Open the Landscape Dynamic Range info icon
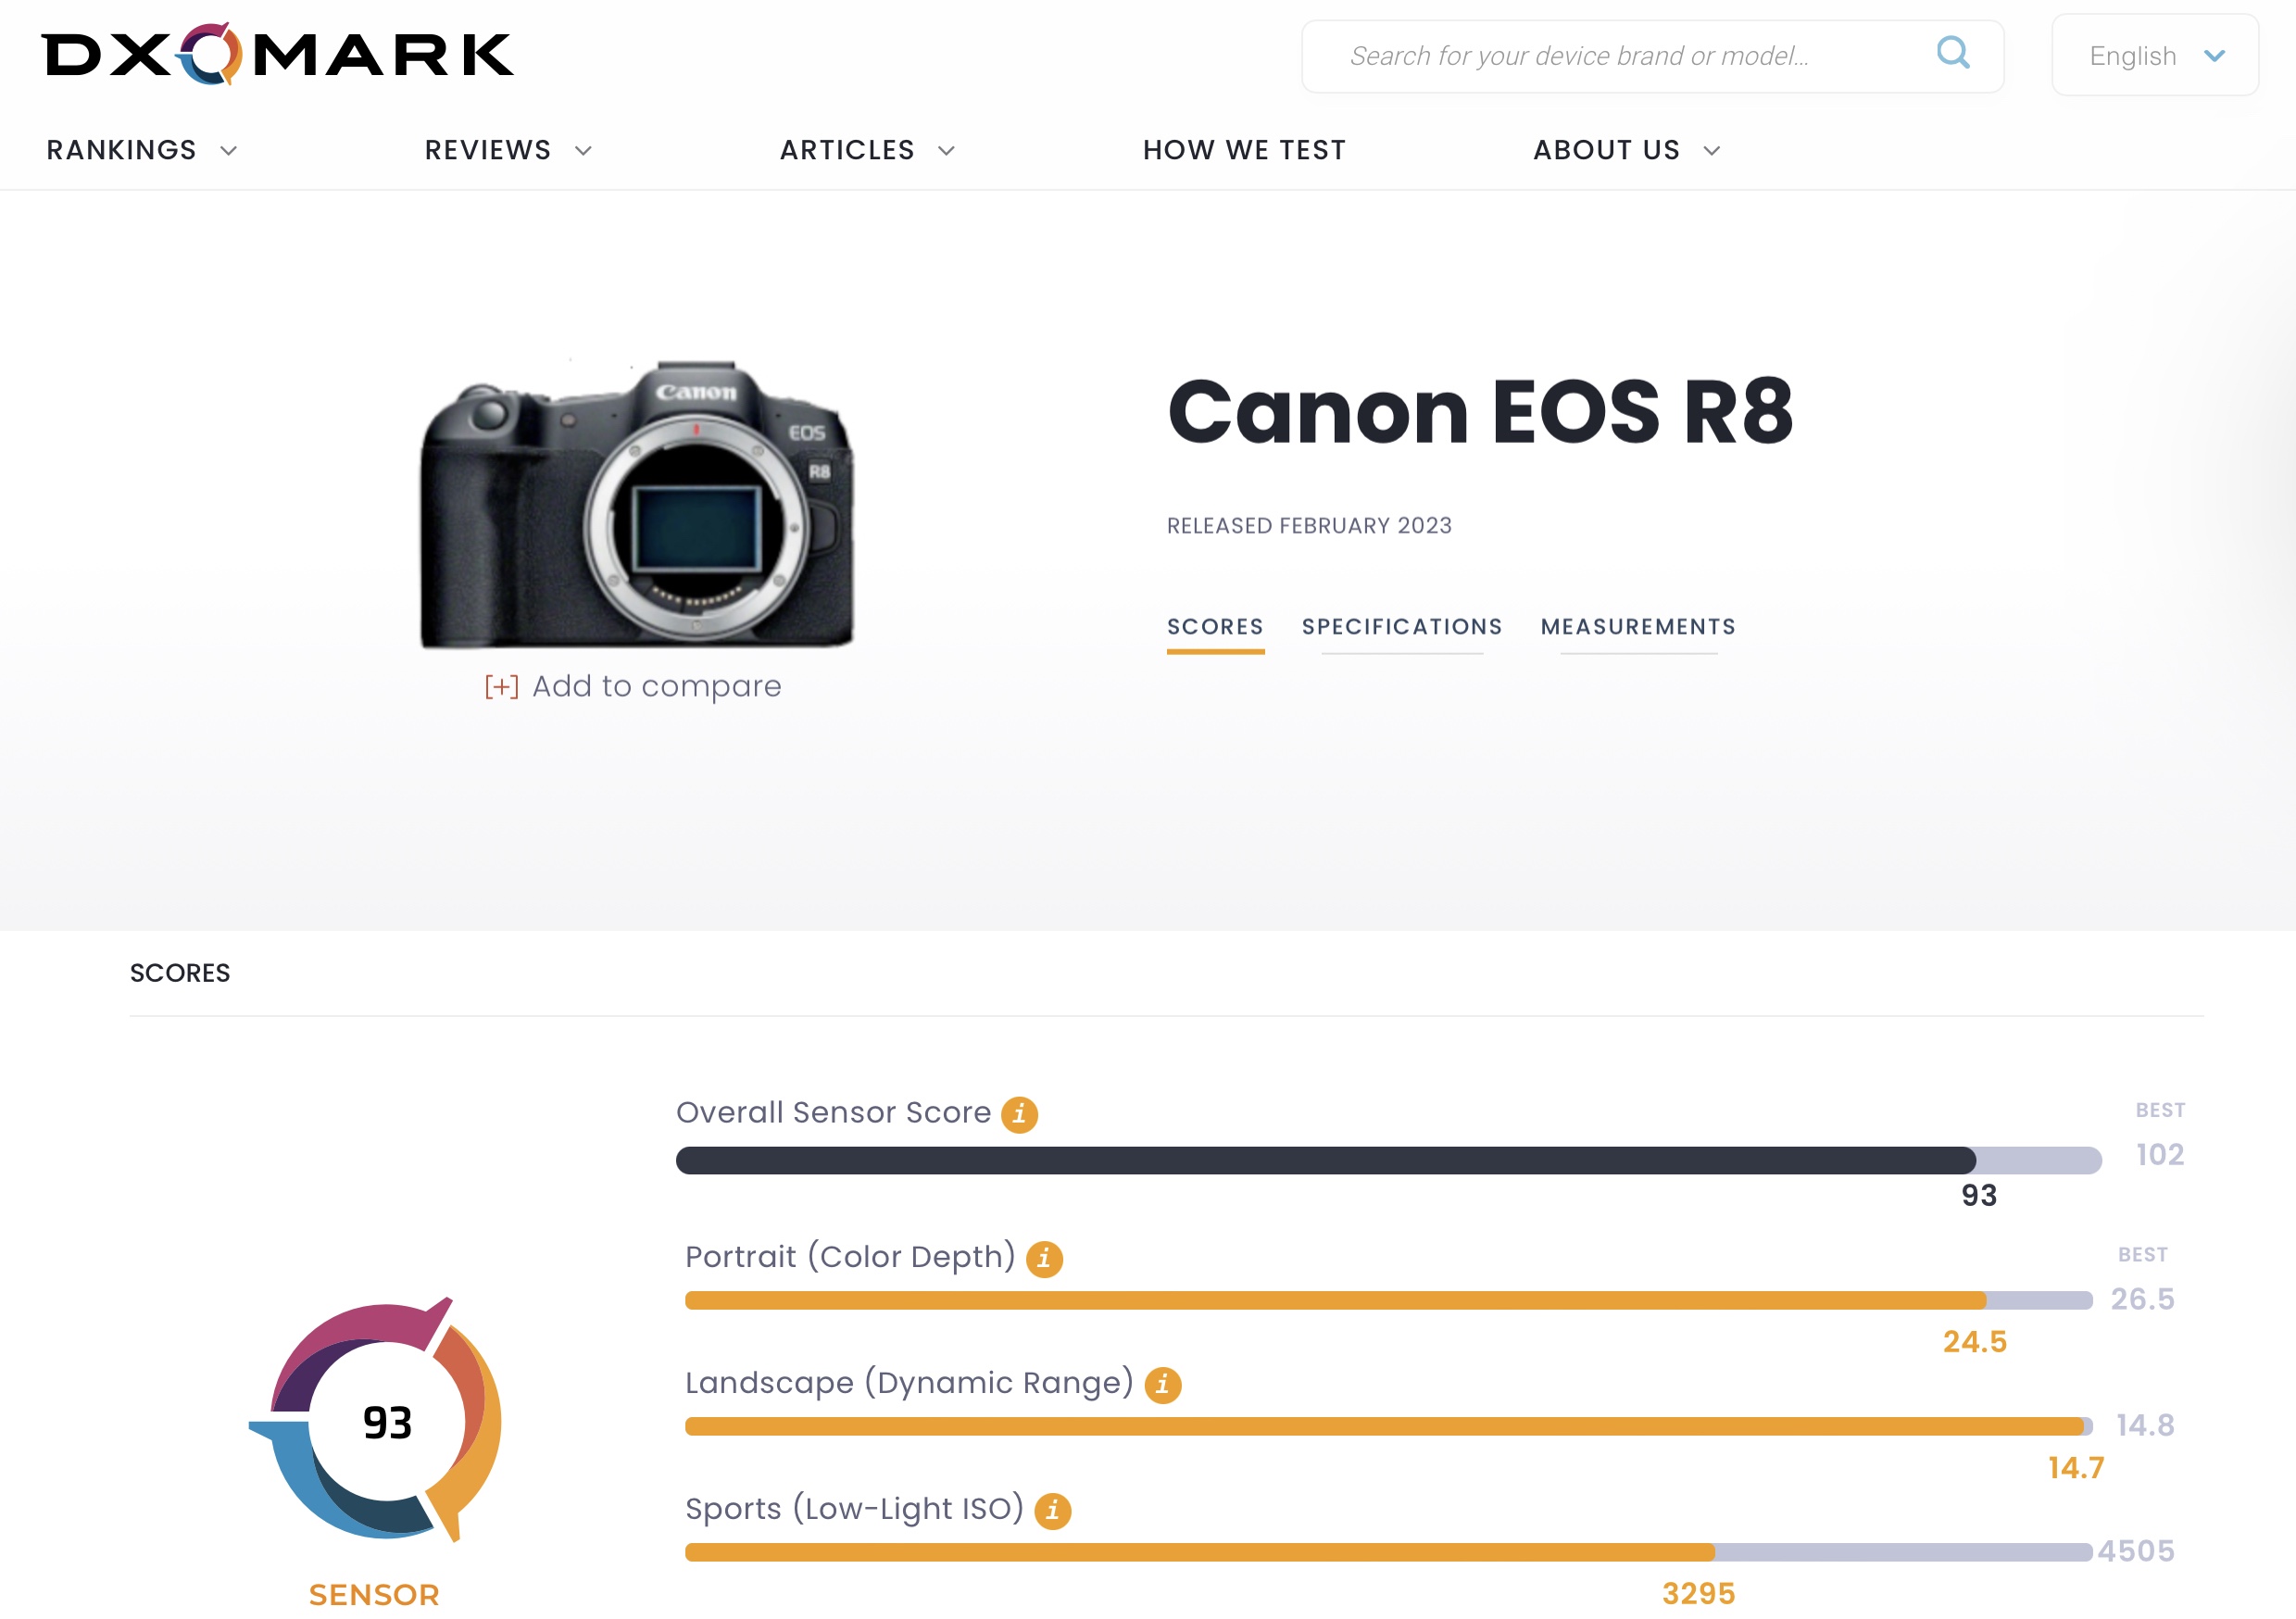The width and height of the screenshot is (2296, 1619). point(1163,1384)
